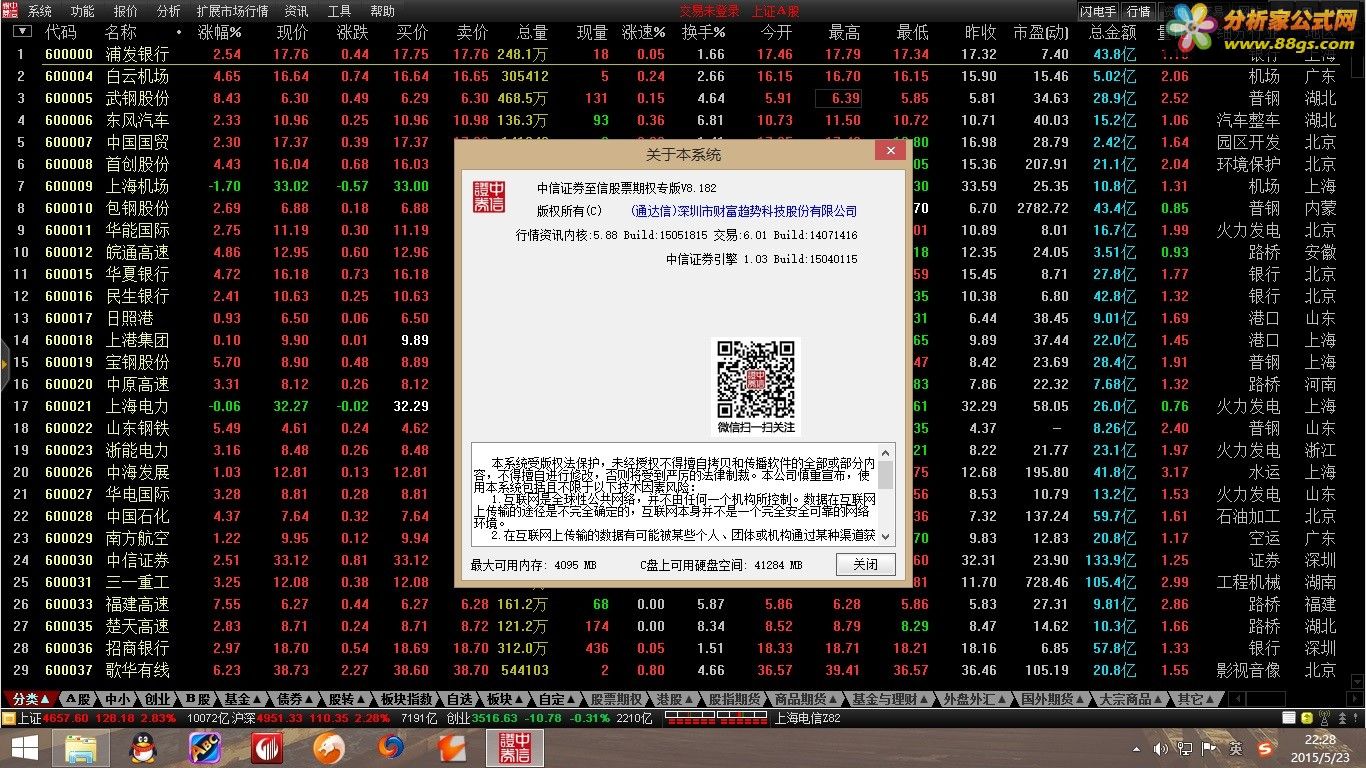
Task: Open the 工具 menu
Action: coord(340,11)
